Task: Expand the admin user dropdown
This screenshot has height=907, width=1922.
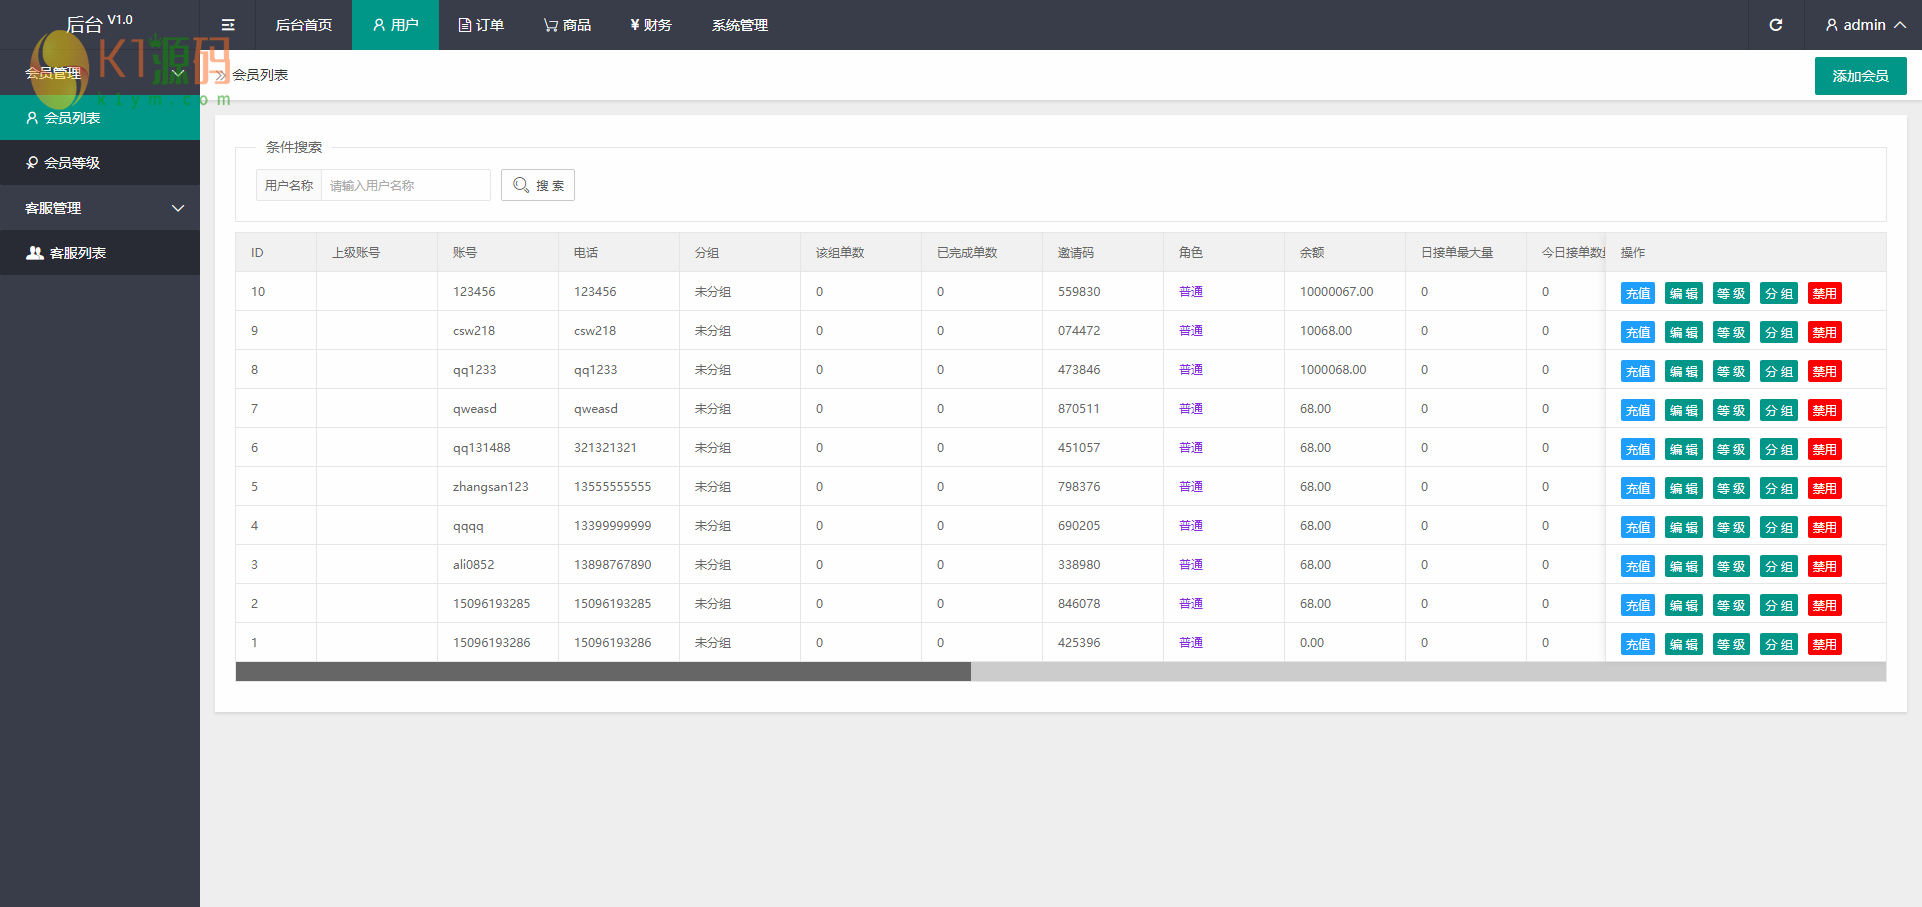Action: click(x=1864, y=25)
